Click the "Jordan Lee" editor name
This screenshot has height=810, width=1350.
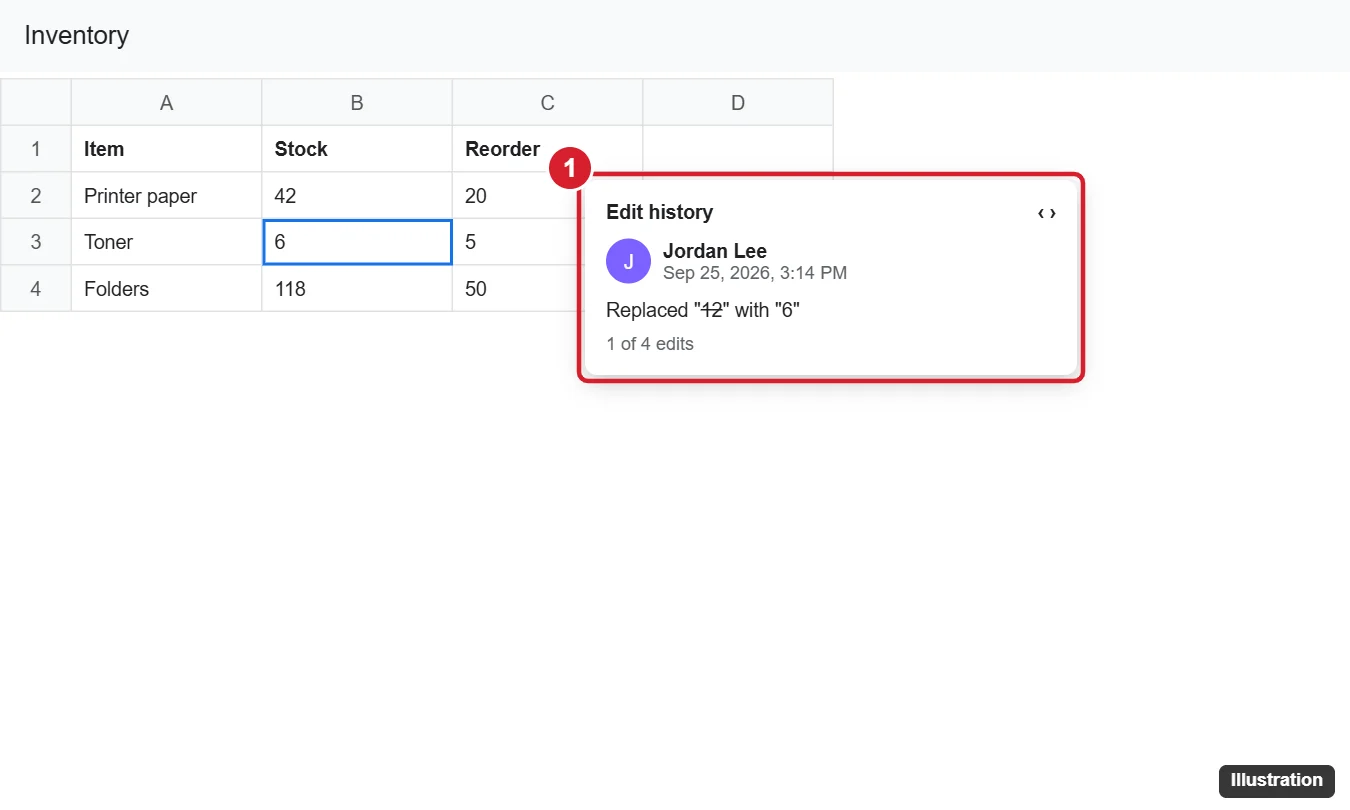[x=715, y=251]
